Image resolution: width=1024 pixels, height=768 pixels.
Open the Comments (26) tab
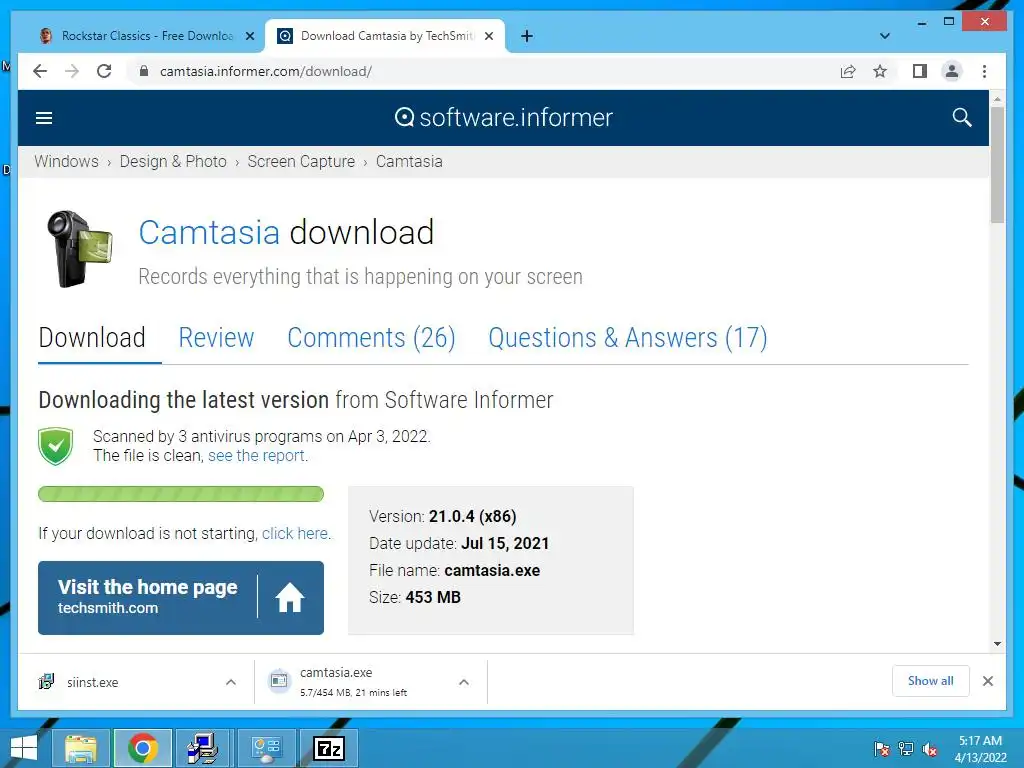[x=371, y=338]
